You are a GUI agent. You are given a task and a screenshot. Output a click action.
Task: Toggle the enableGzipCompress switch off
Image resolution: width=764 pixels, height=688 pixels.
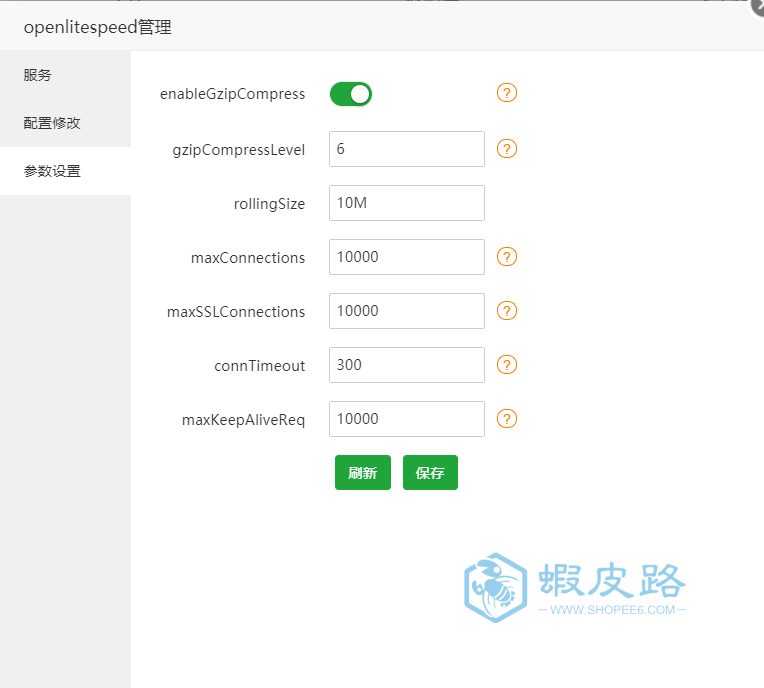tap(351, 94)
